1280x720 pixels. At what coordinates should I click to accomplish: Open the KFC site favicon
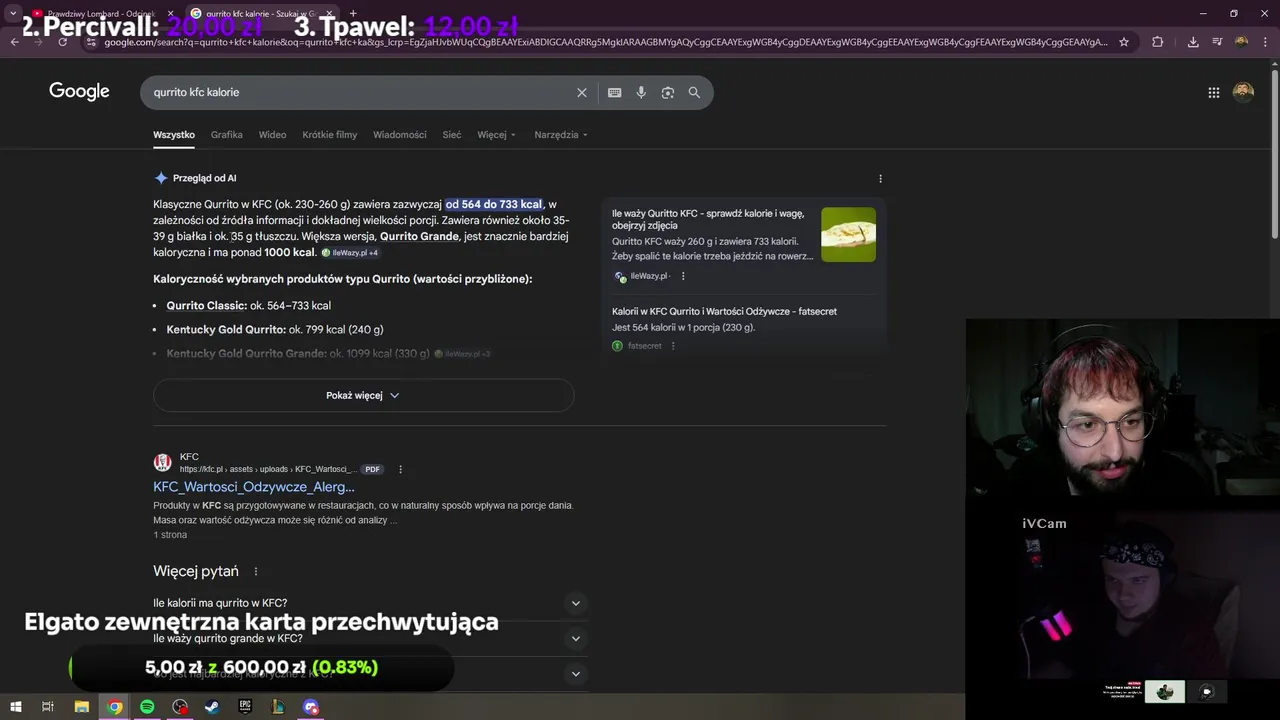pos(162,463)
